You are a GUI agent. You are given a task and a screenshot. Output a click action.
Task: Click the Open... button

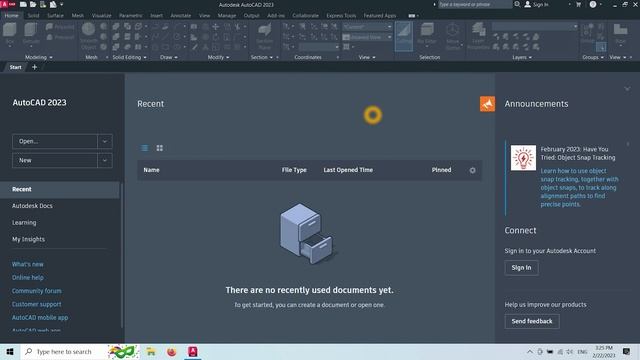point(55,142)
